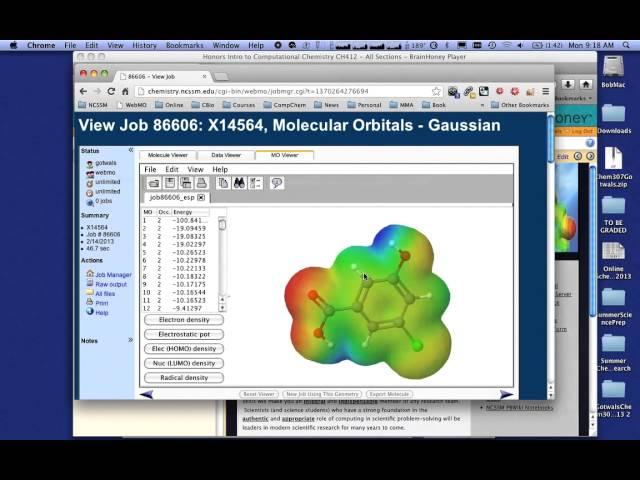The height and width of the screenshot is (480, 640).
Task: Click the Job Manager house icon
Action: 90,273
